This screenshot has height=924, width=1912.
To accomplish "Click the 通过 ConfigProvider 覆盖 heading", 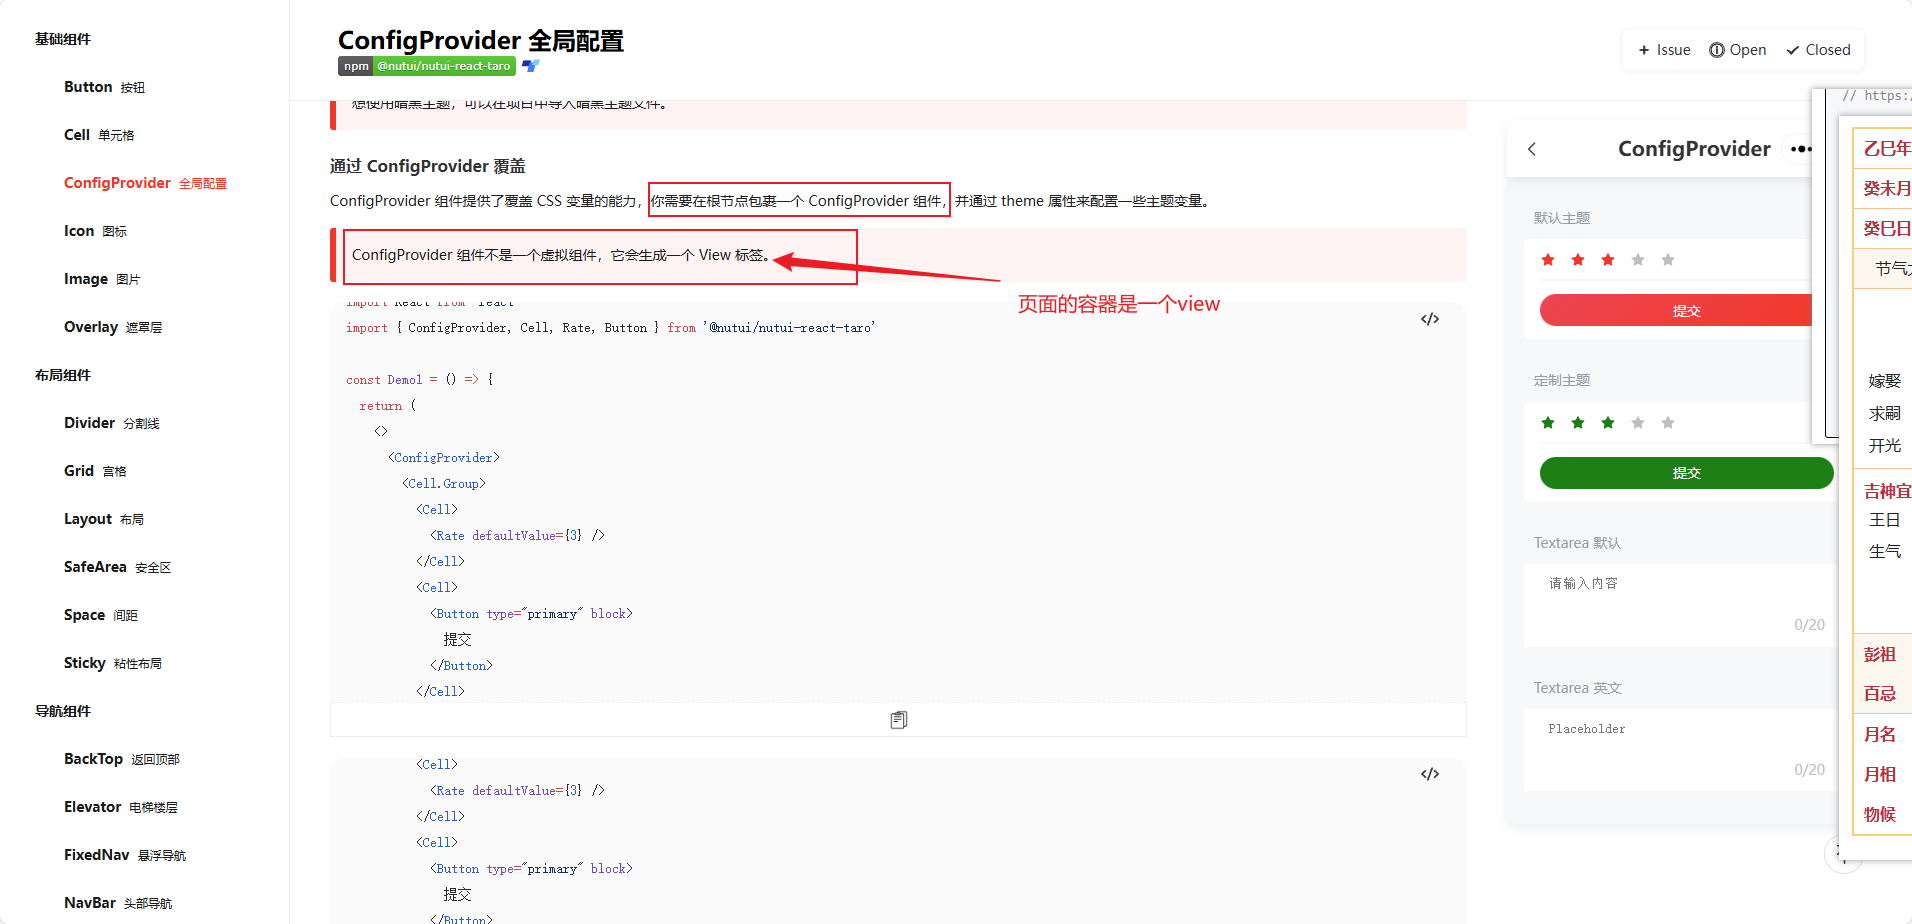I will [428, 166].
